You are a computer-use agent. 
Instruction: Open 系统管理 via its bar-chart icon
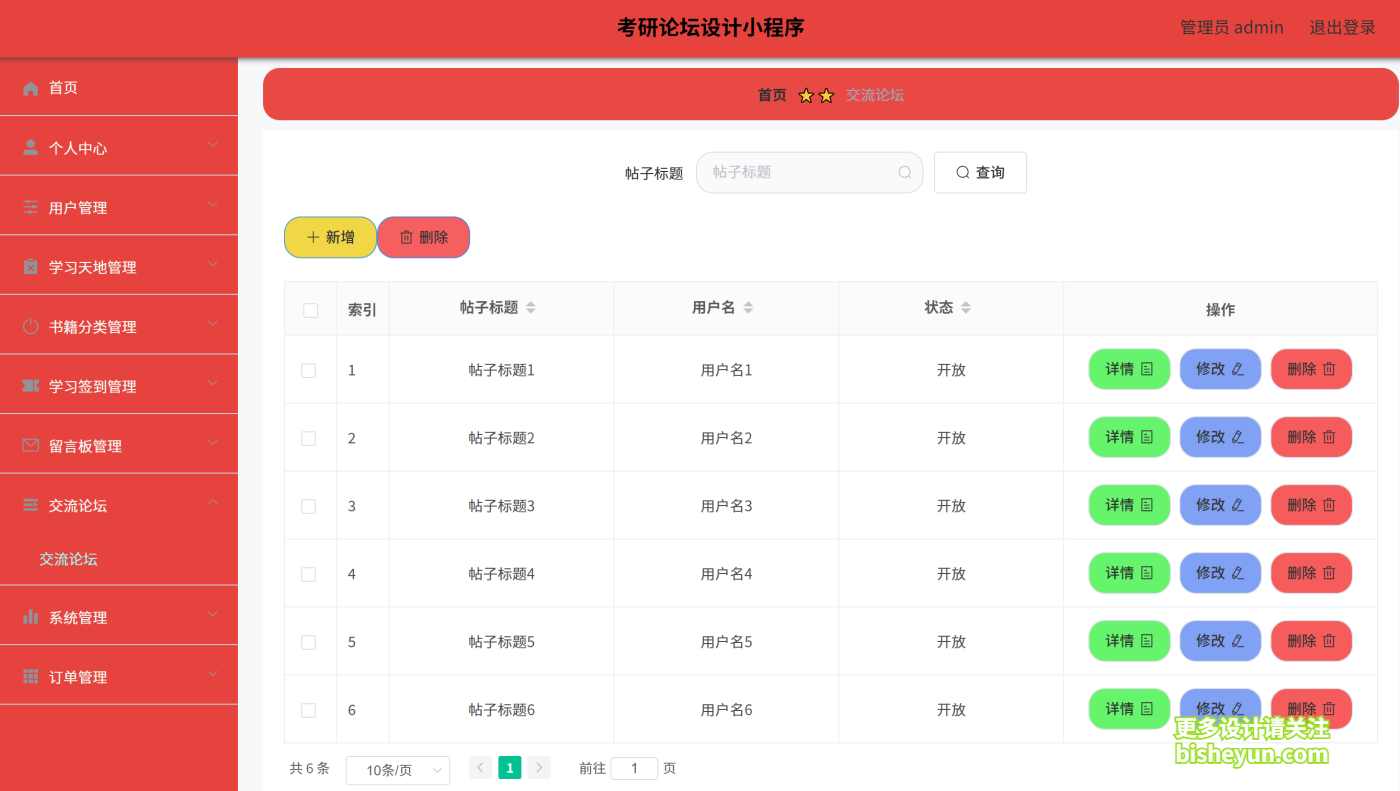[x=30, y=615]
